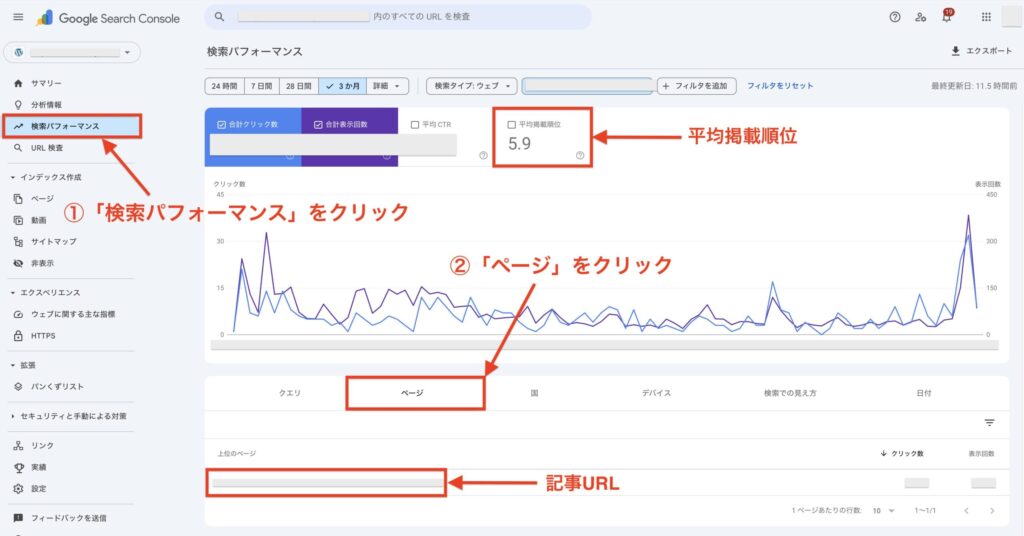Click the manage users icon
1024x536 pixels.
[x=920, y=17]
